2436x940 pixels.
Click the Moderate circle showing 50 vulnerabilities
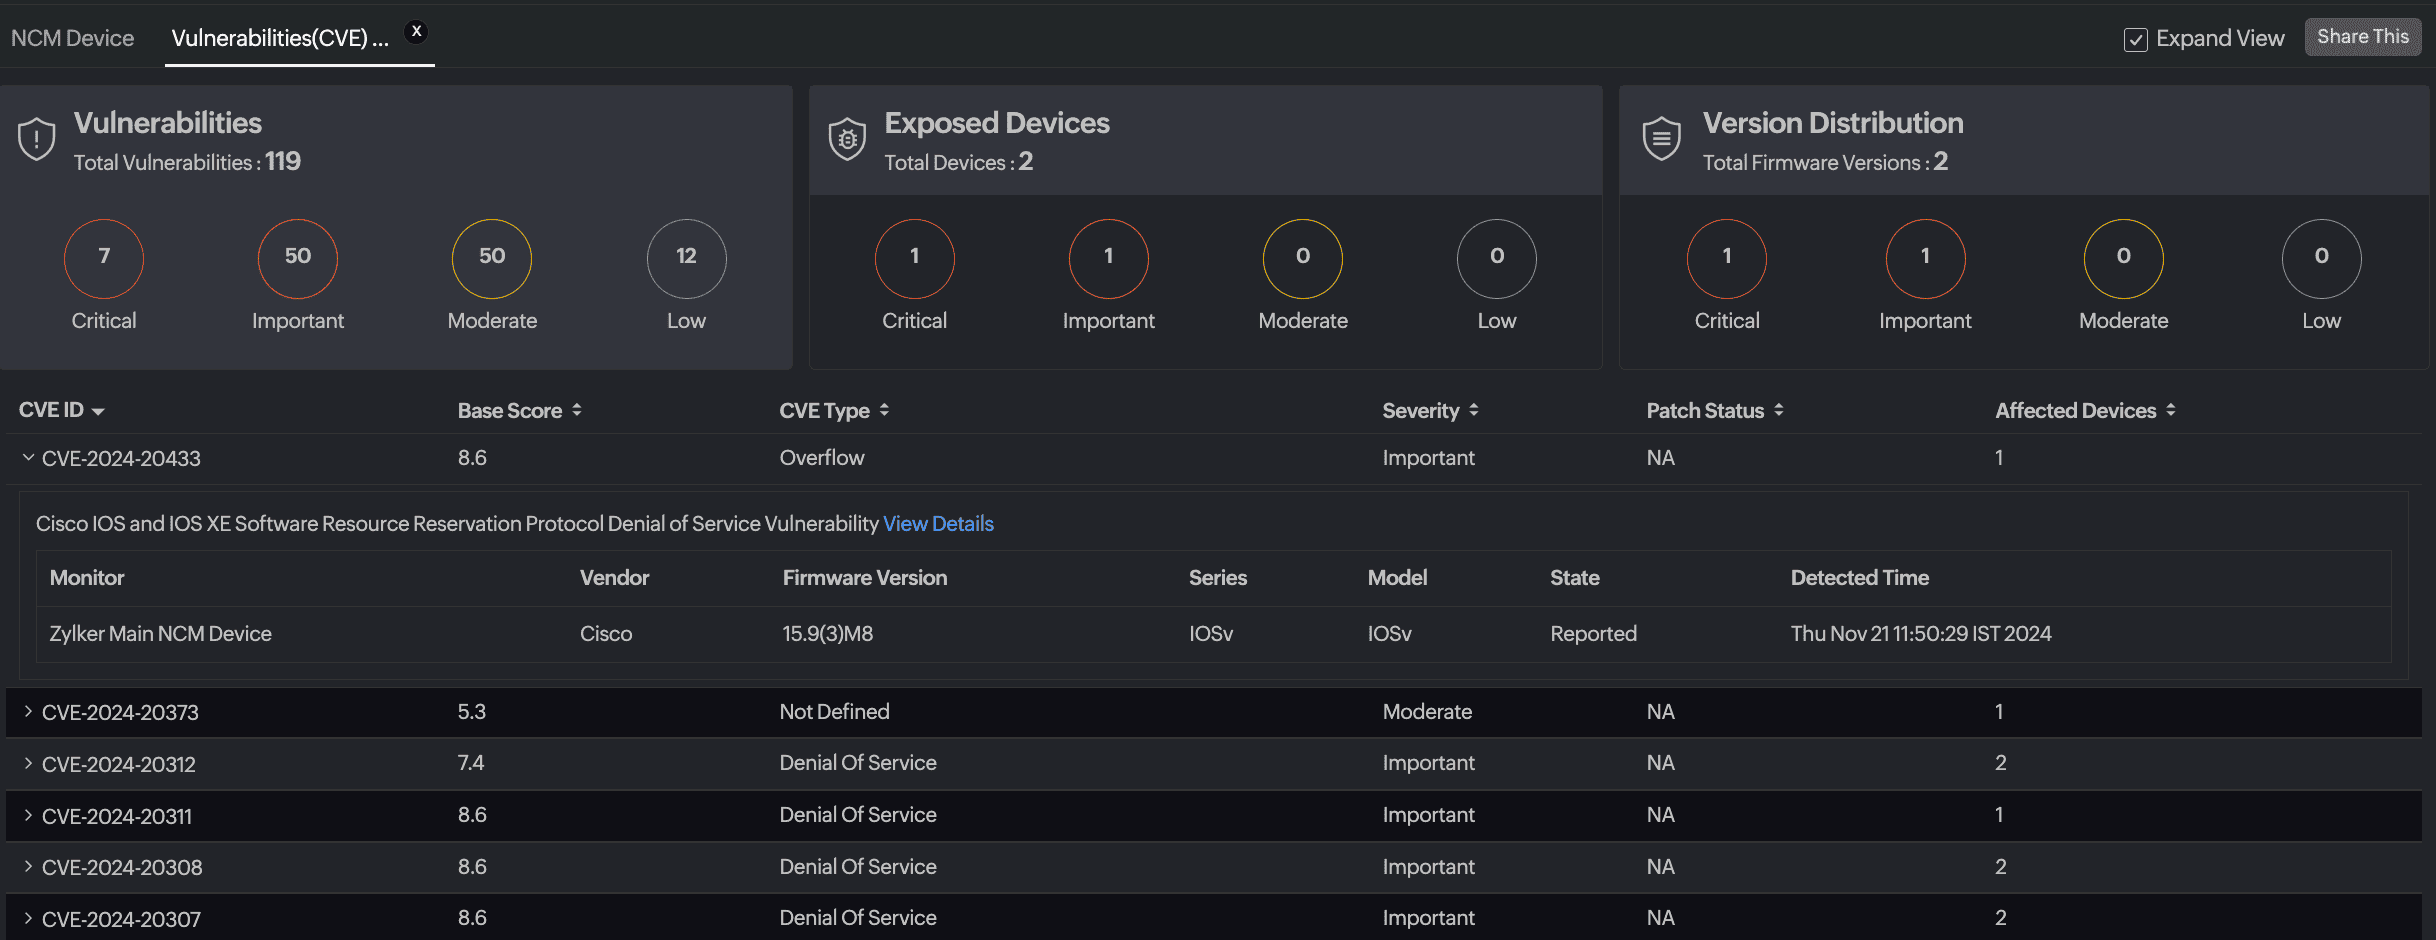point(491,258)
